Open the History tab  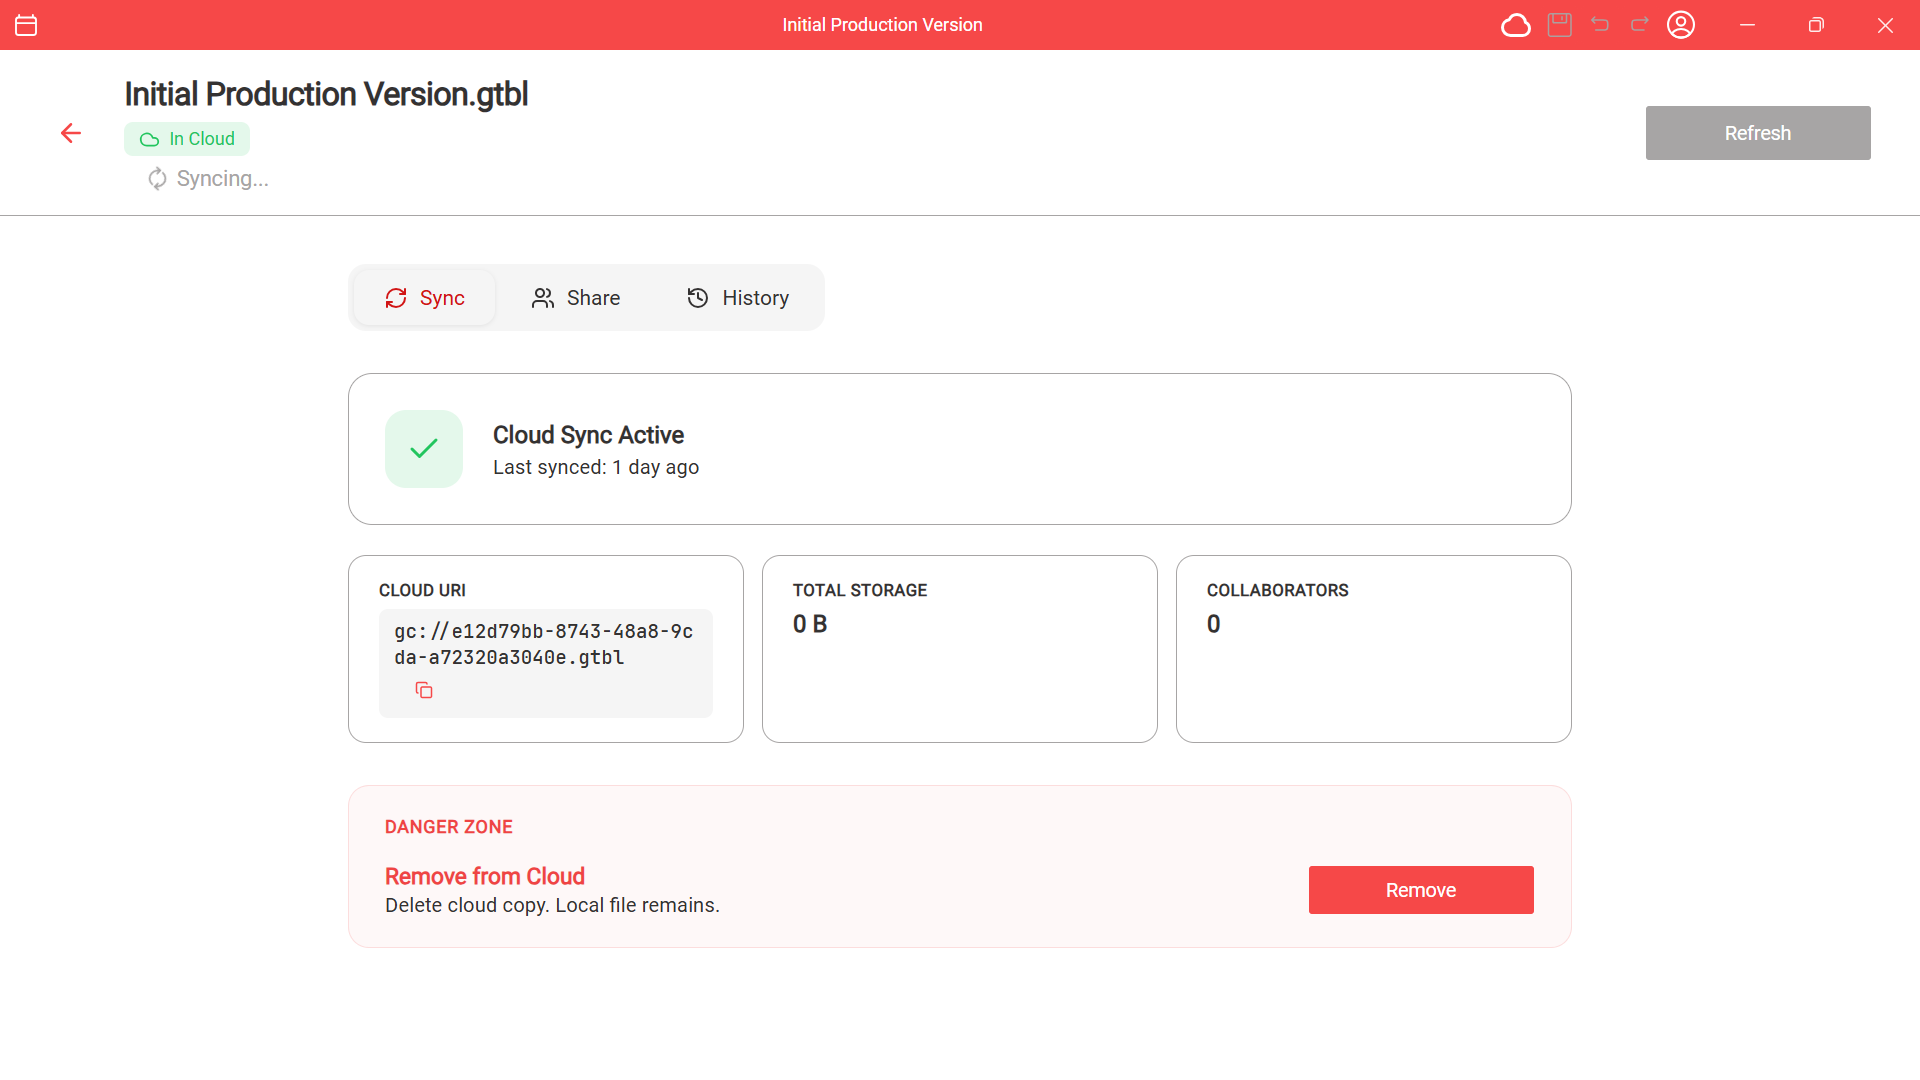click(x=738, y=298)
